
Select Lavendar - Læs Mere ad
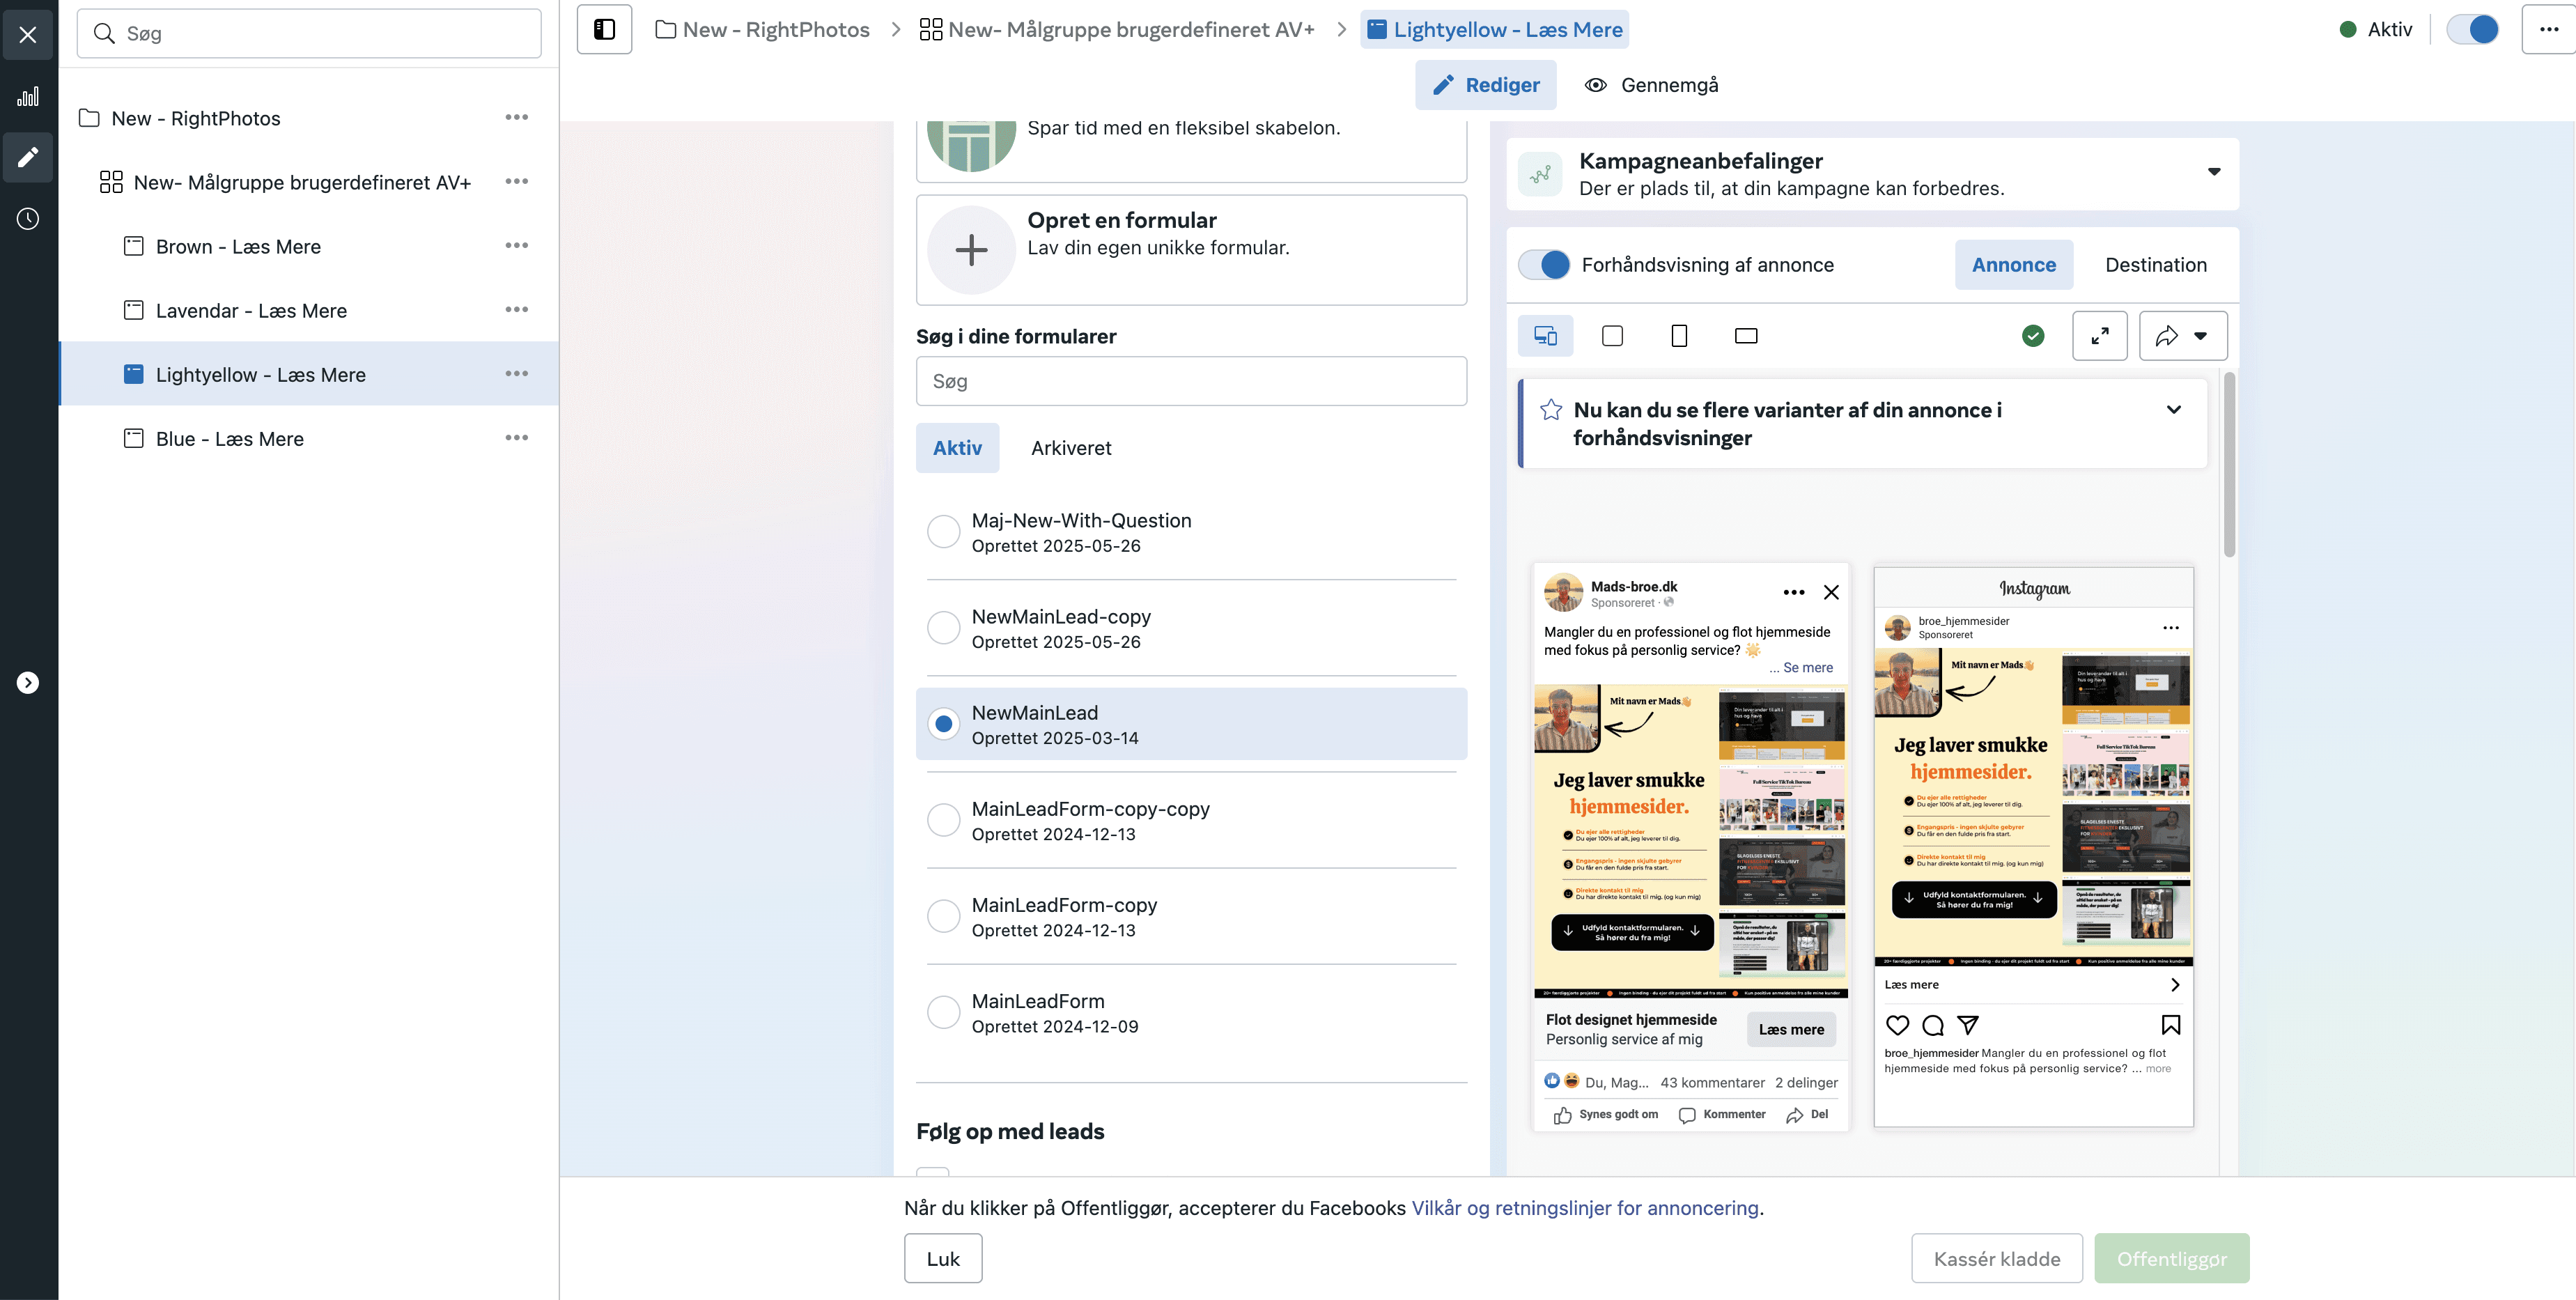coord(251,310)
